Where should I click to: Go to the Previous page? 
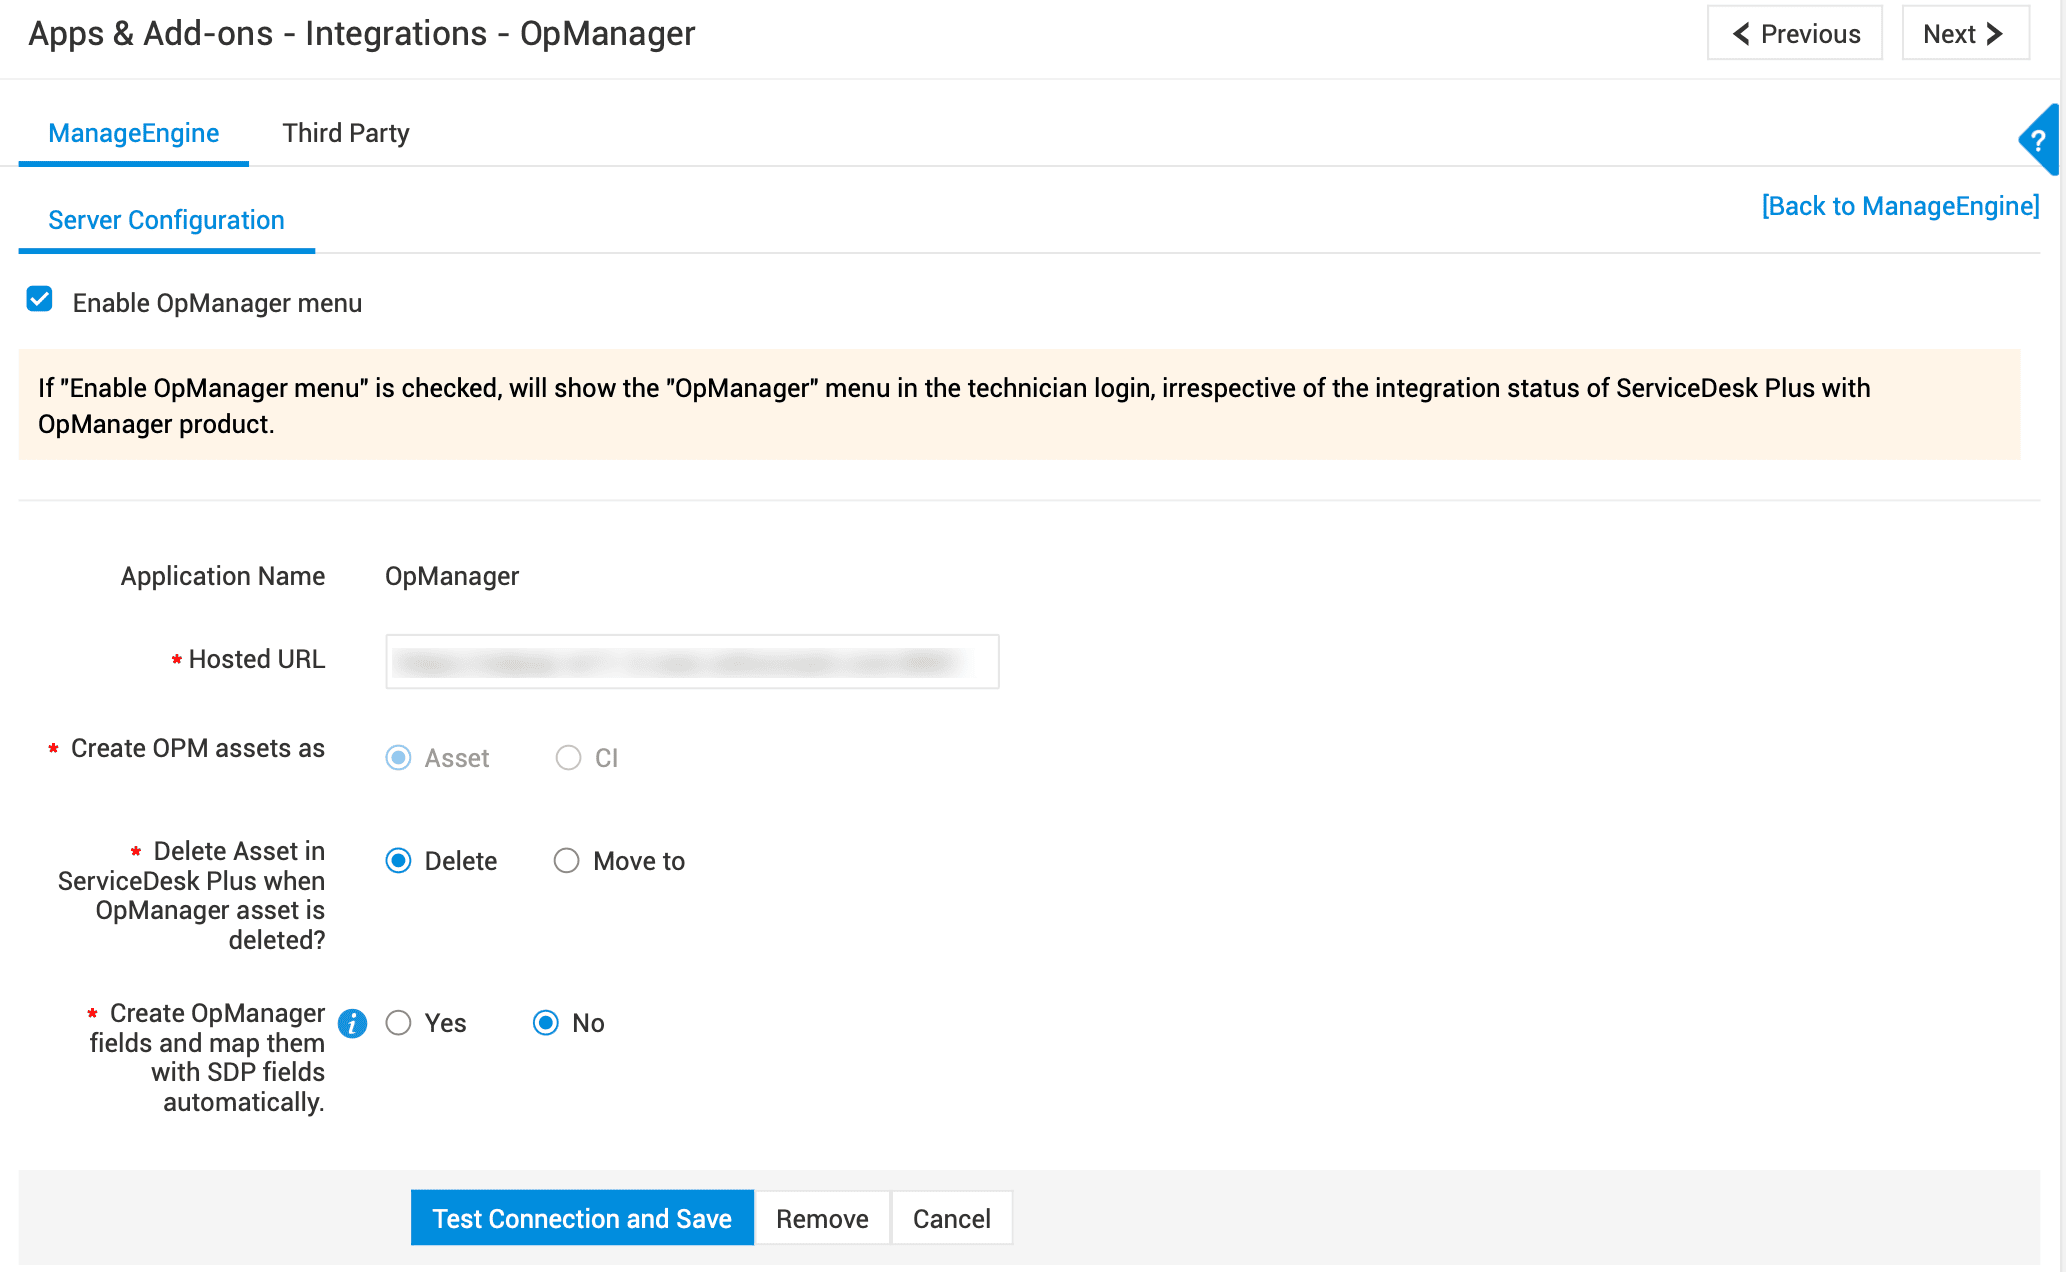coord(1794,34)
